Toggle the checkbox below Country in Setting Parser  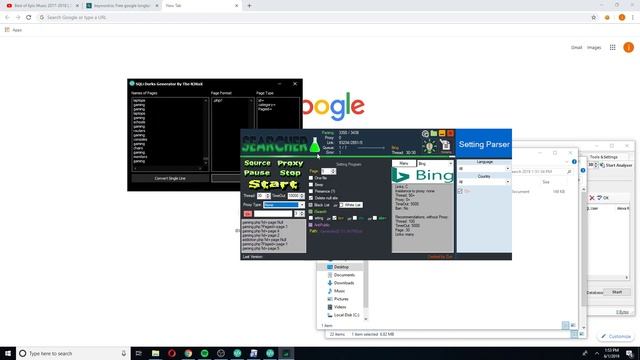[x=460, y=191]
